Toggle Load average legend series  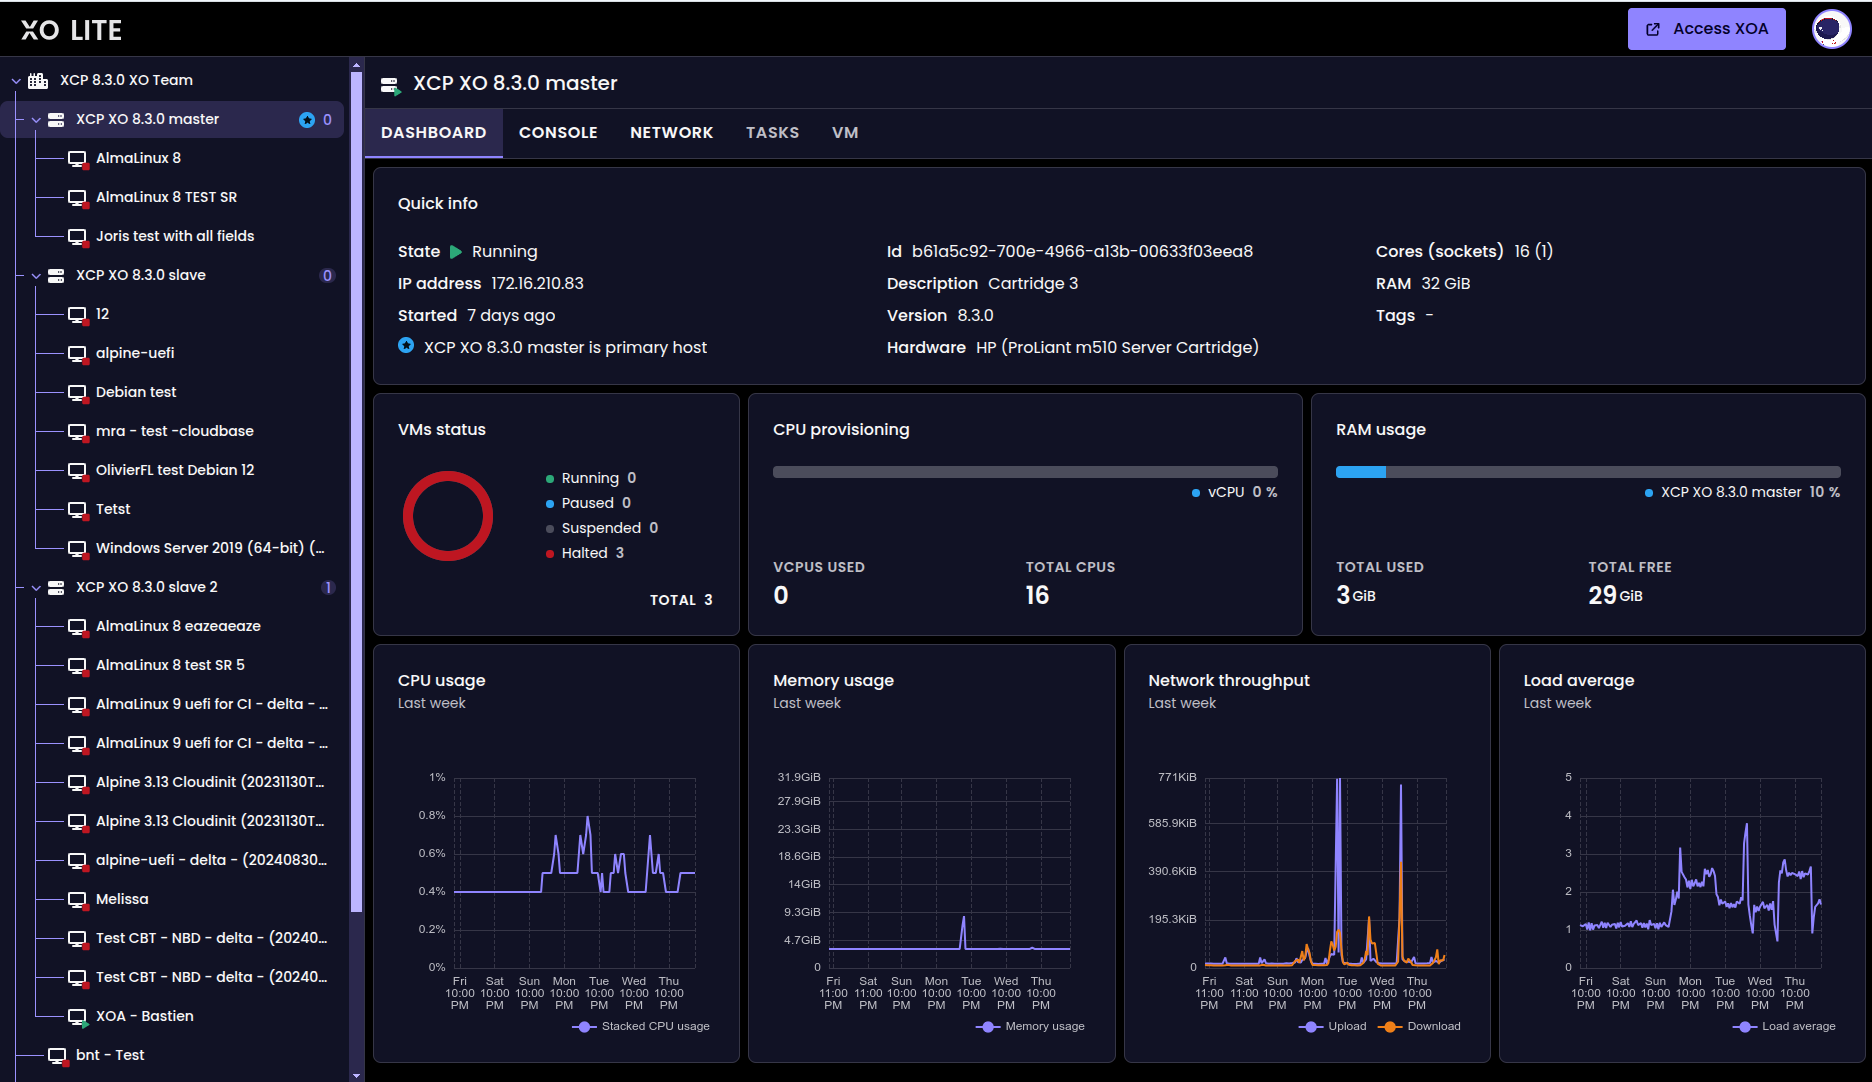tap(1784, 1026)
